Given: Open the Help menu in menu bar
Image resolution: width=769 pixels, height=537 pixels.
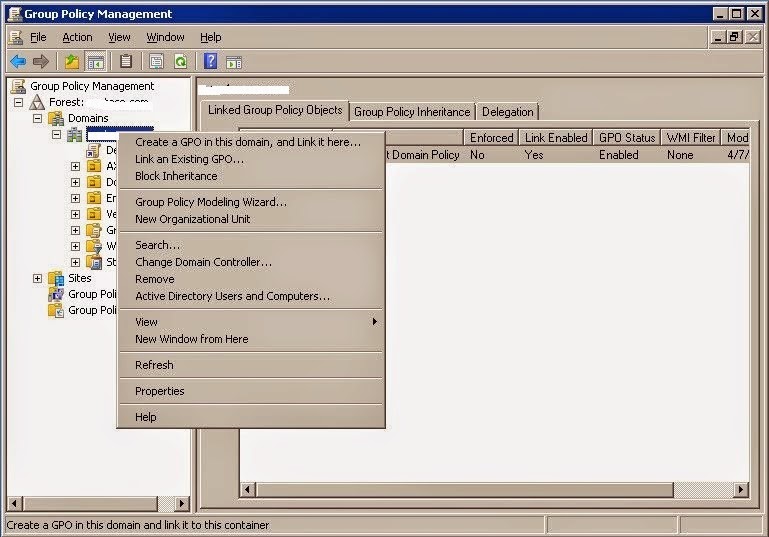Looking at the screenshot, I should (x=211, y=37).
